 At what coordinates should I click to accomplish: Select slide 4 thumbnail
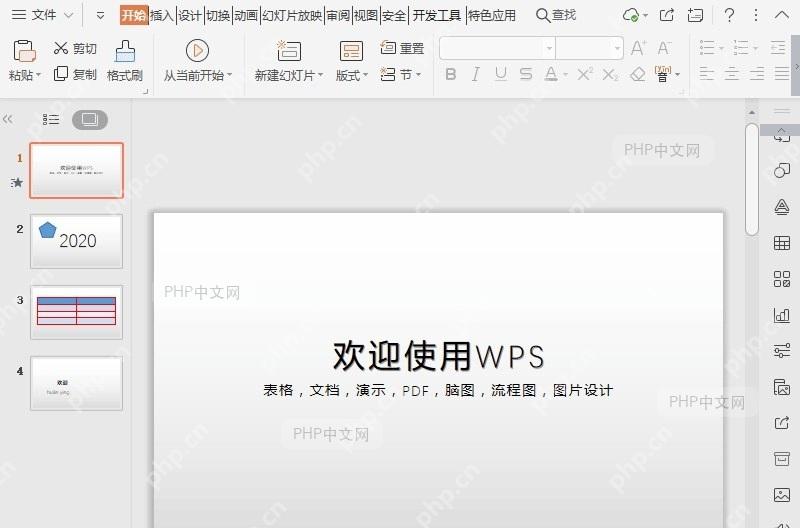pos(77,383)
